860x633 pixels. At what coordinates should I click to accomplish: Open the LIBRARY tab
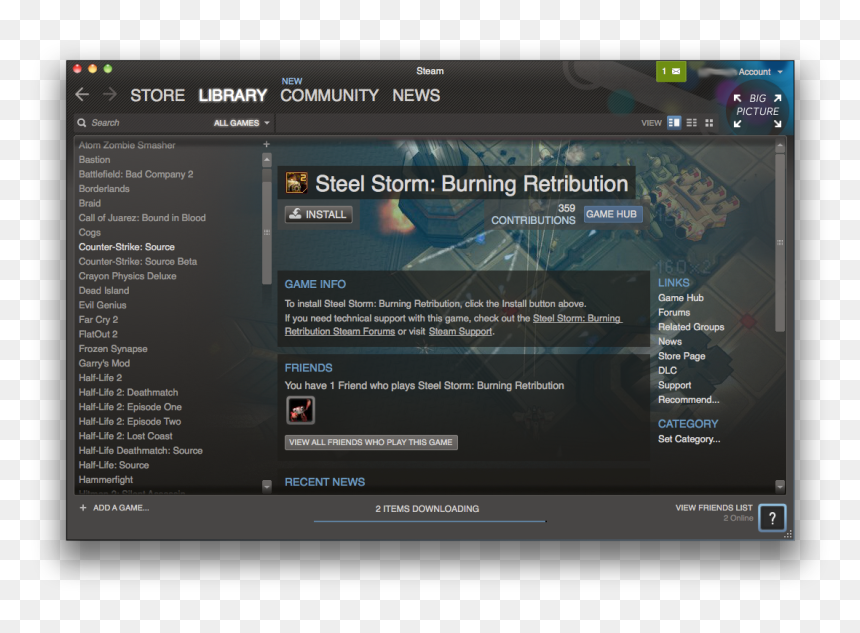(x=233, y=95)
